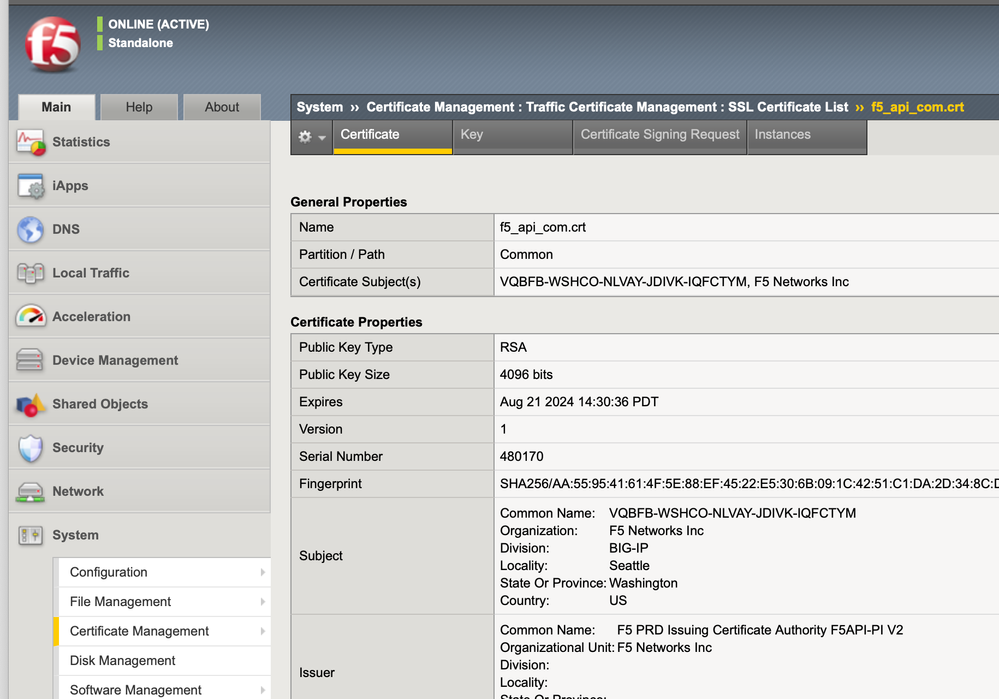This screenshot has width=999, height=699.
Task: Click the SSL Certificate List breadcrumb link
Action: 787,107
